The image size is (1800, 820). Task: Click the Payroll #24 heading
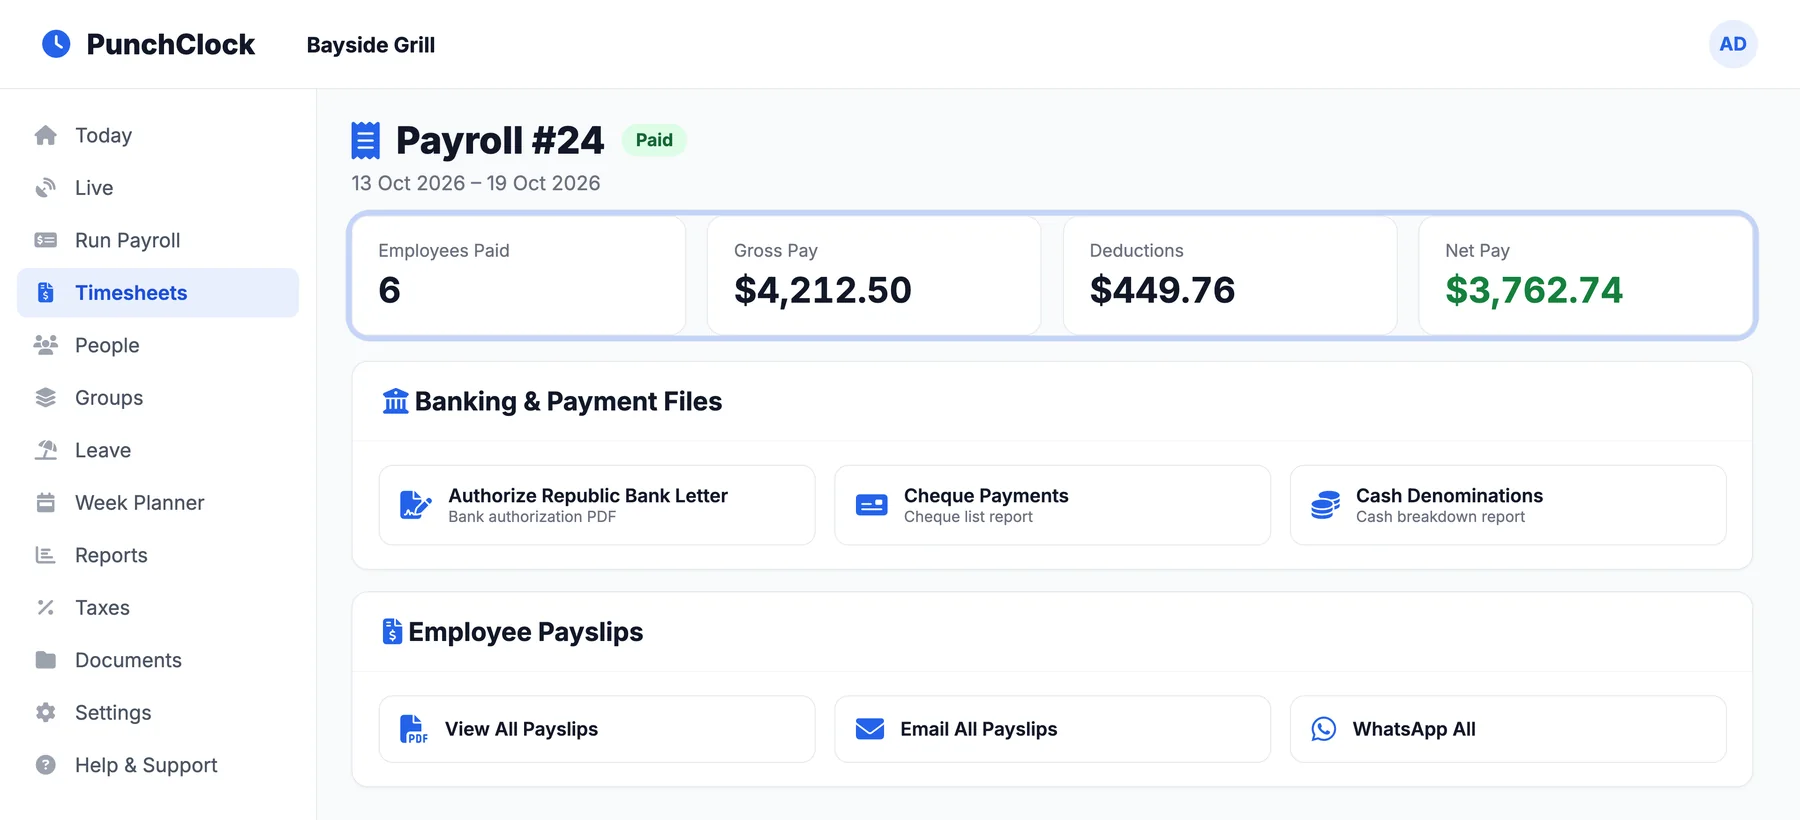pyautogui.click(x=500, y=140)
